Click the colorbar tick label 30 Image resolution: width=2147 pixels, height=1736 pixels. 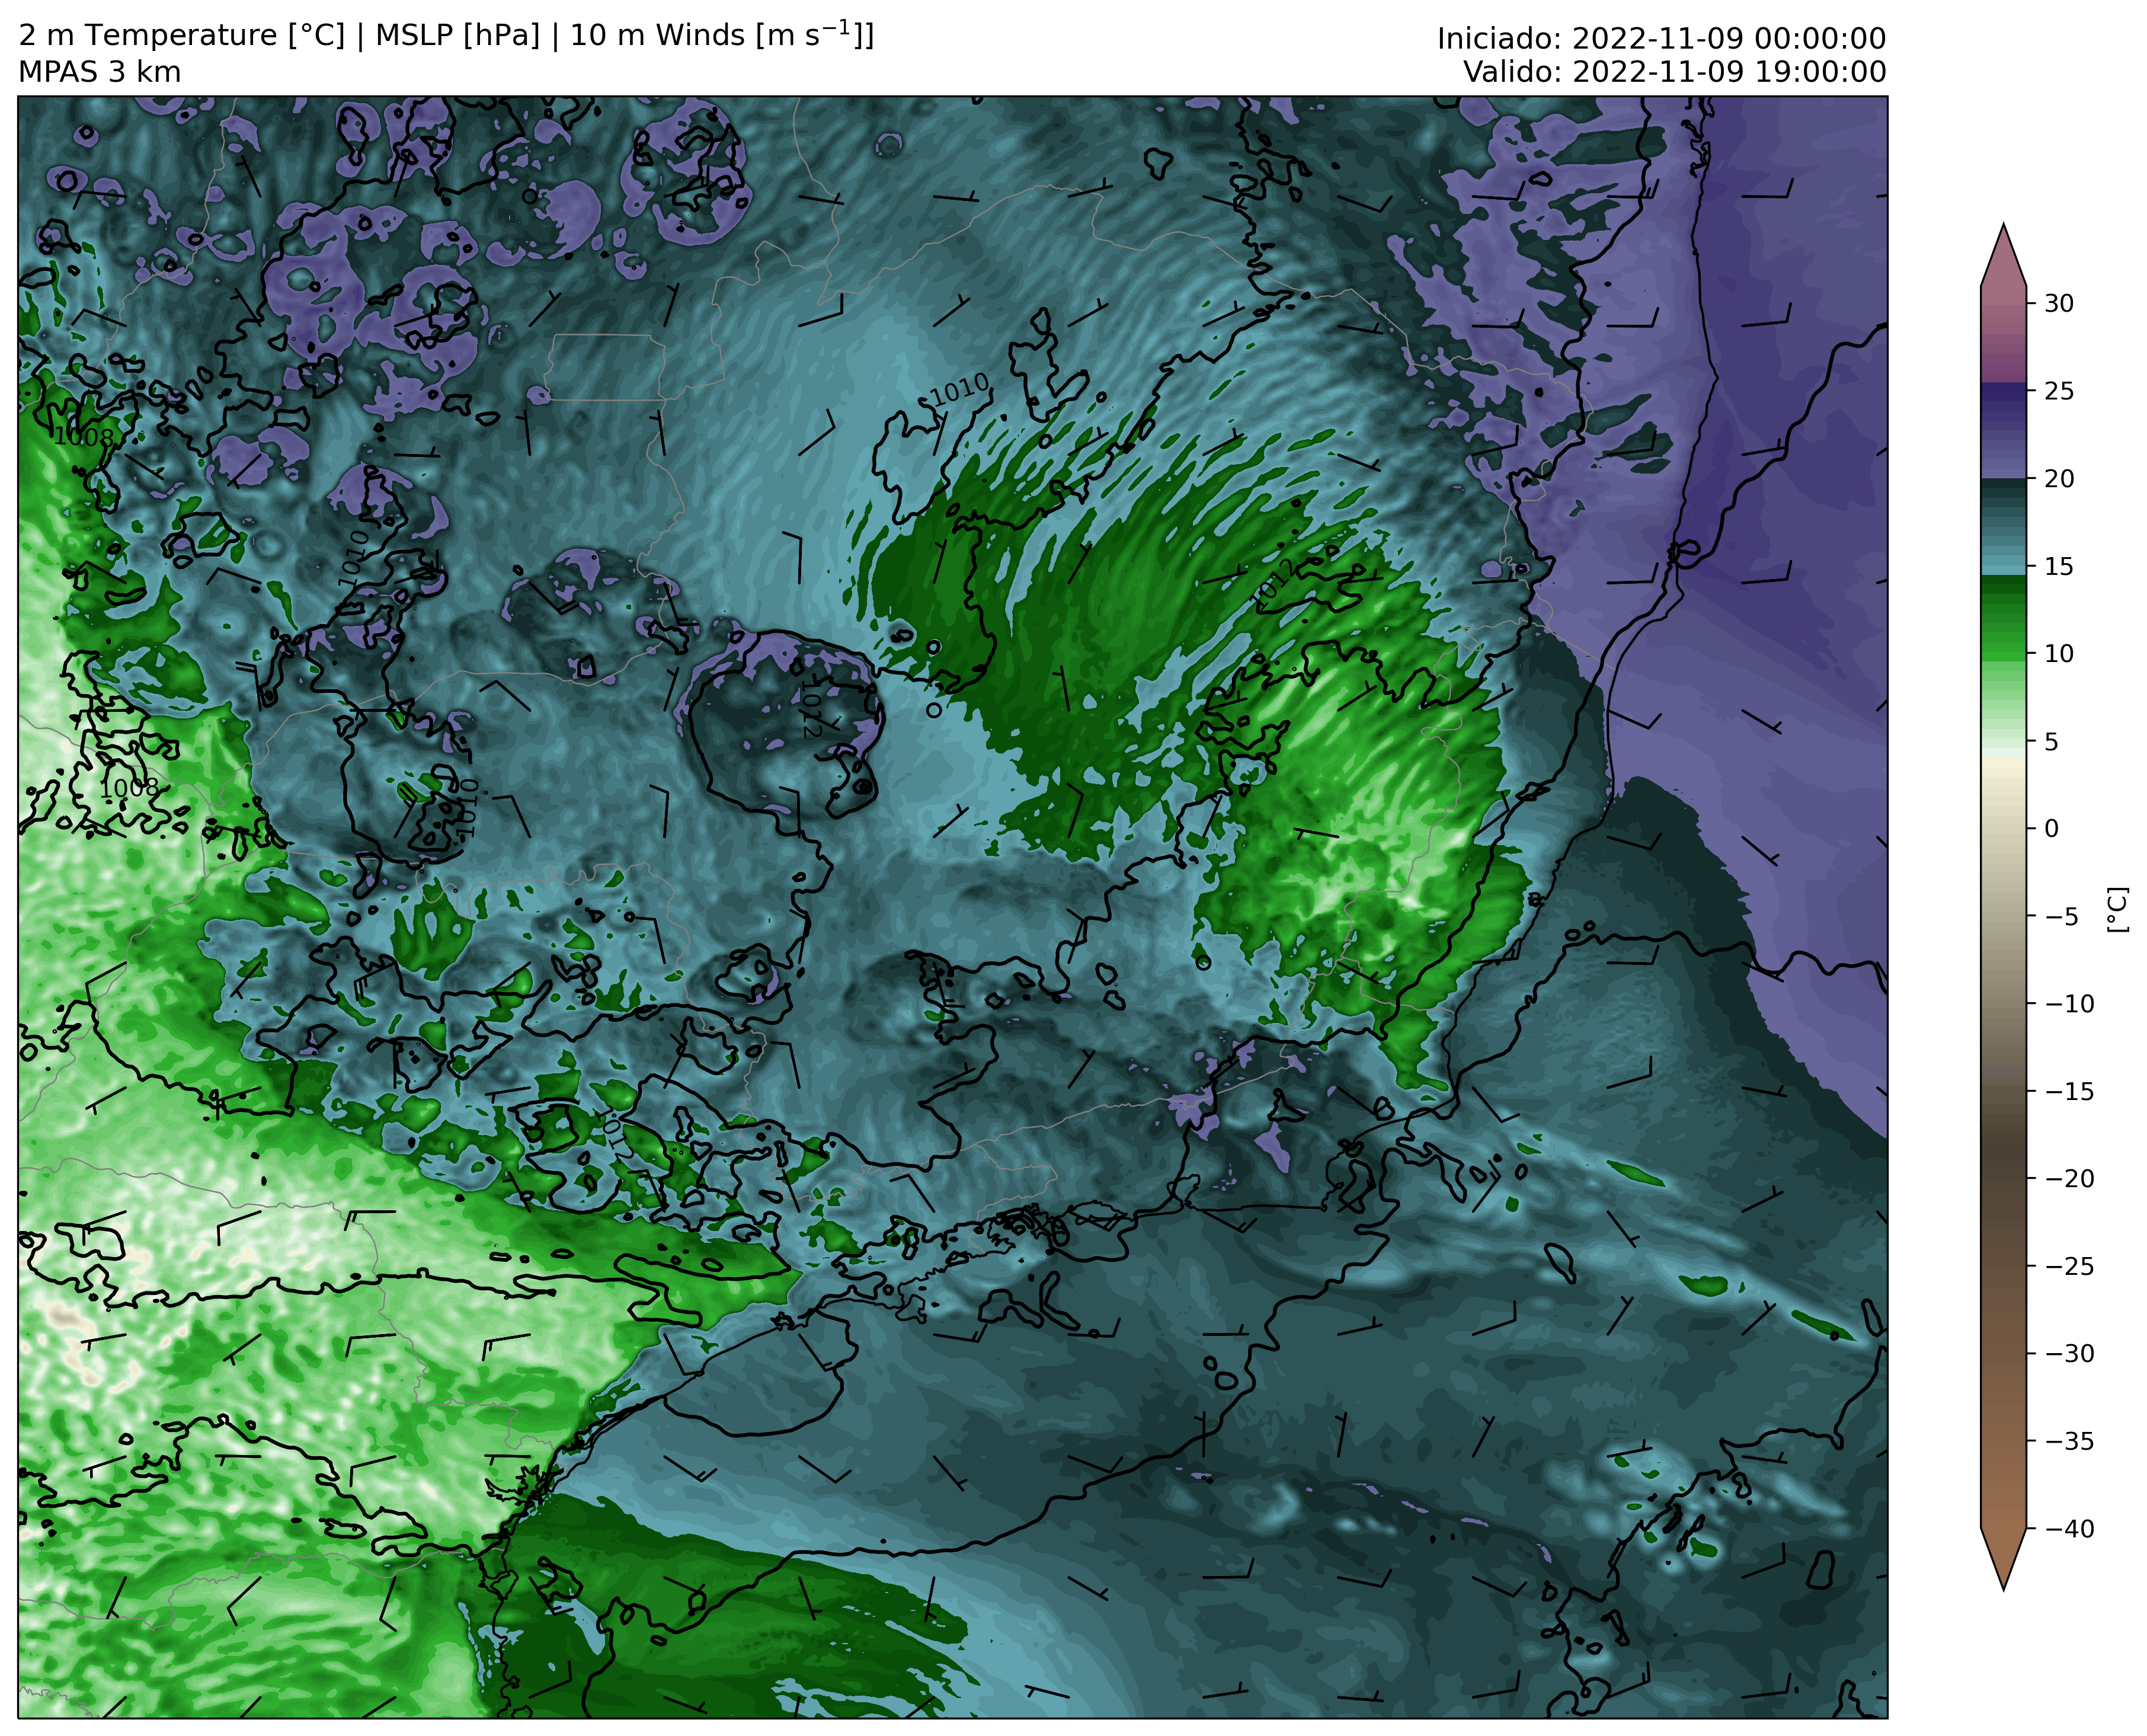pyautogui.click(x=2058, y=303)
